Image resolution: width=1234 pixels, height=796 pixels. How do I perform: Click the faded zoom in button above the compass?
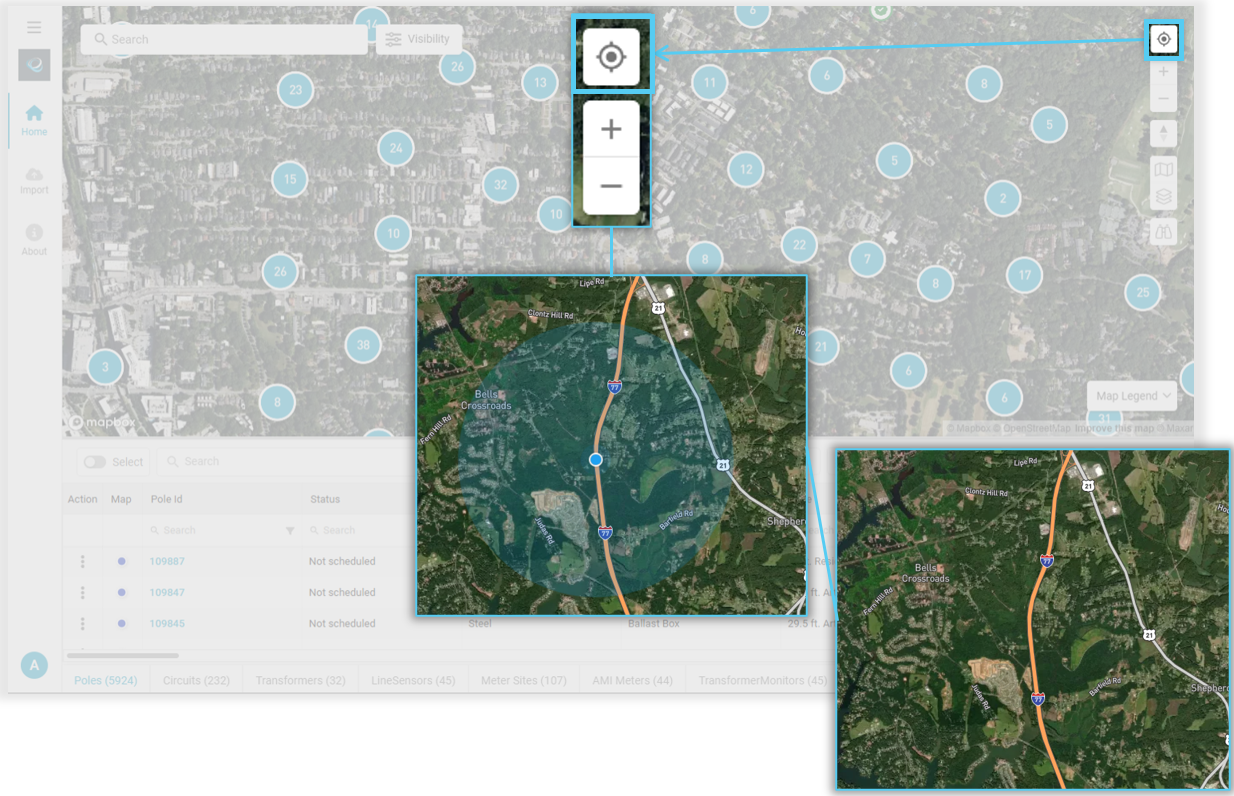[1163, 72]
